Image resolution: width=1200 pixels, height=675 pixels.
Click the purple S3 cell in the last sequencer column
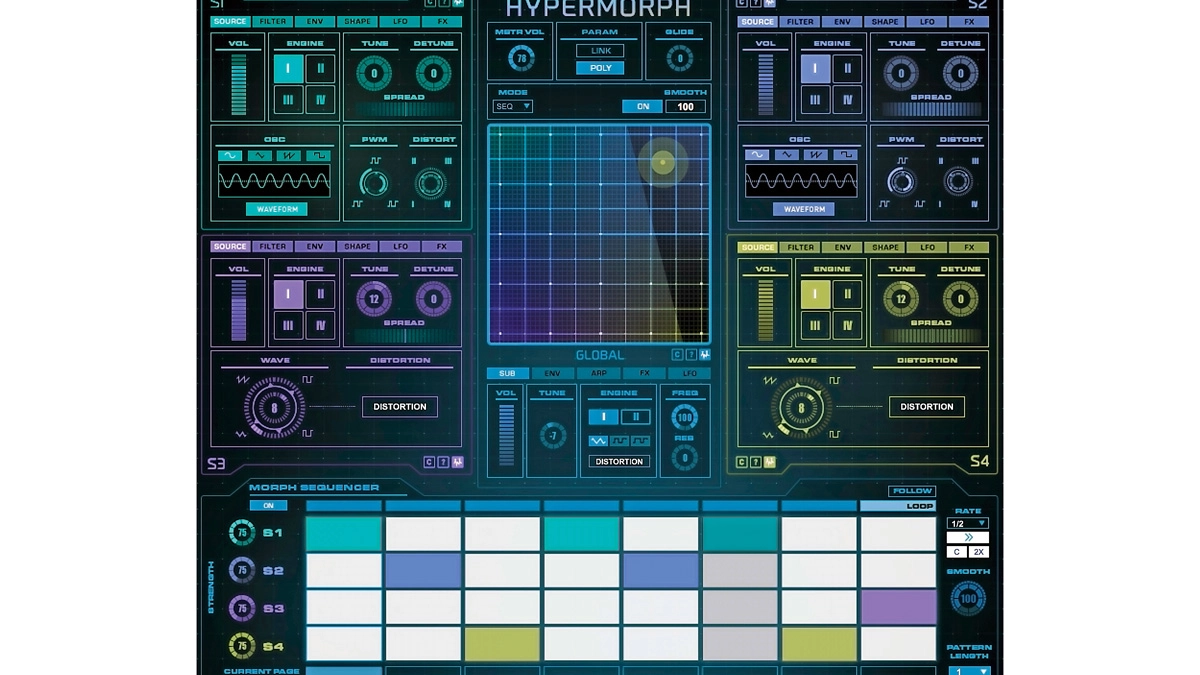(899, 607)
